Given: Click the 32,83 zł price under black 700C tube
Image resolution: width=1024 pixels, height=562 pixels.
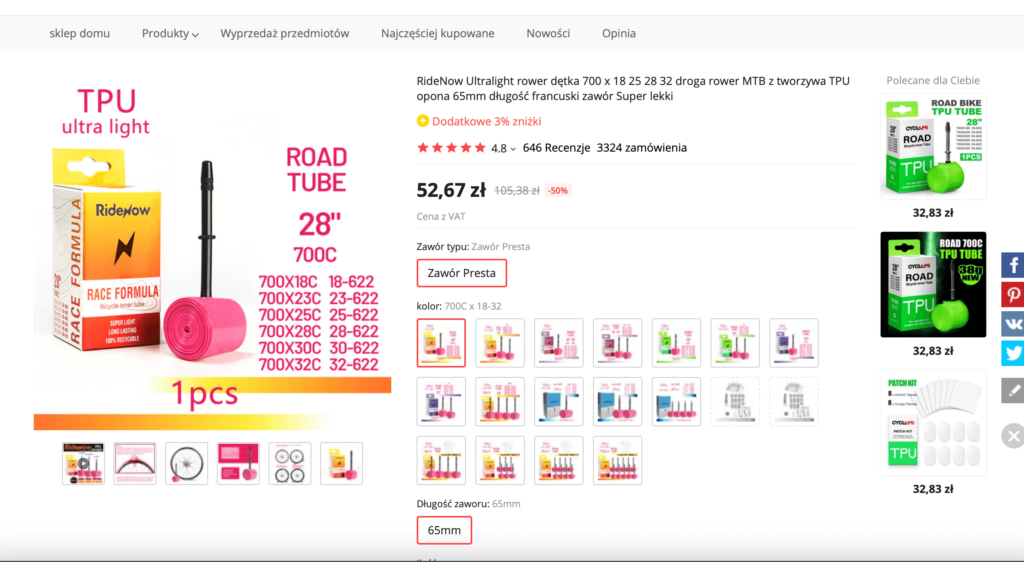Looking at the screenshot, I should click(933, 351).
